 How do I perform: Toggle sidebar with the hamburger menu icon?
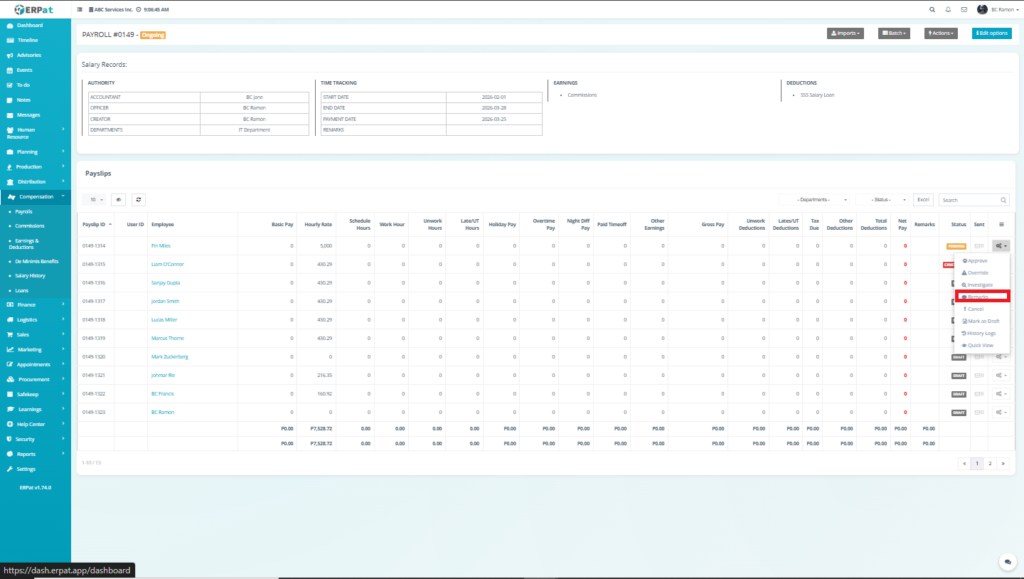(81, 9)
